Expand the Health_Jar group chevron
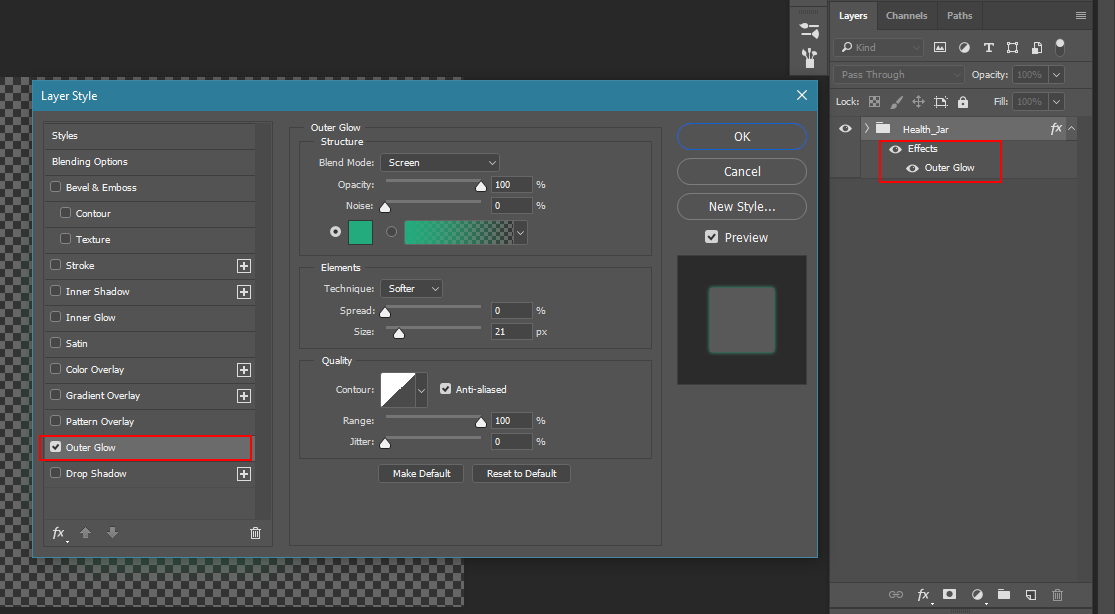The width and height of the screenshot is (1115, 614). (866, 128)
